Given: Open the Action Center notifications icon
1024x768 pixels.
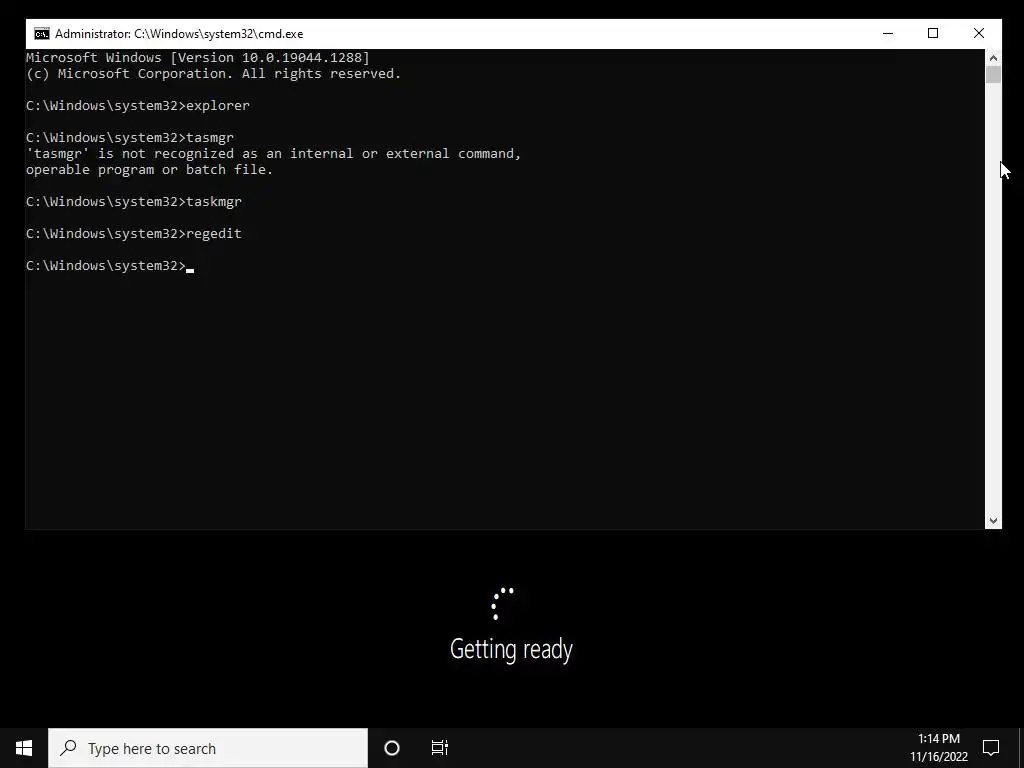Looking at the screenshot, I should point(991,748).
